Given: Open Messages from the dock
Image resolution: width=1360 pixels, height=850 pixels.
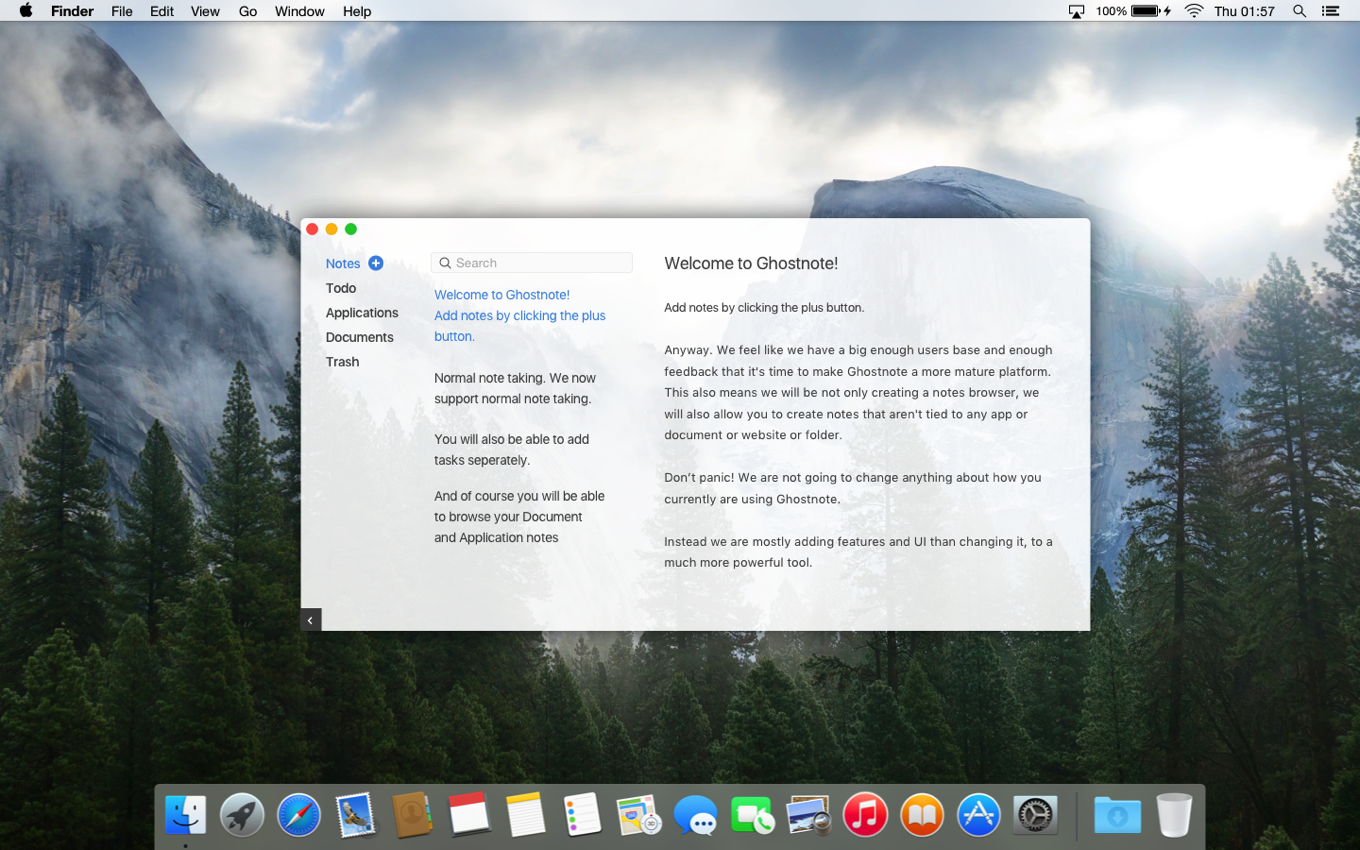Looking at the screenshot, I should pos(695,815).
